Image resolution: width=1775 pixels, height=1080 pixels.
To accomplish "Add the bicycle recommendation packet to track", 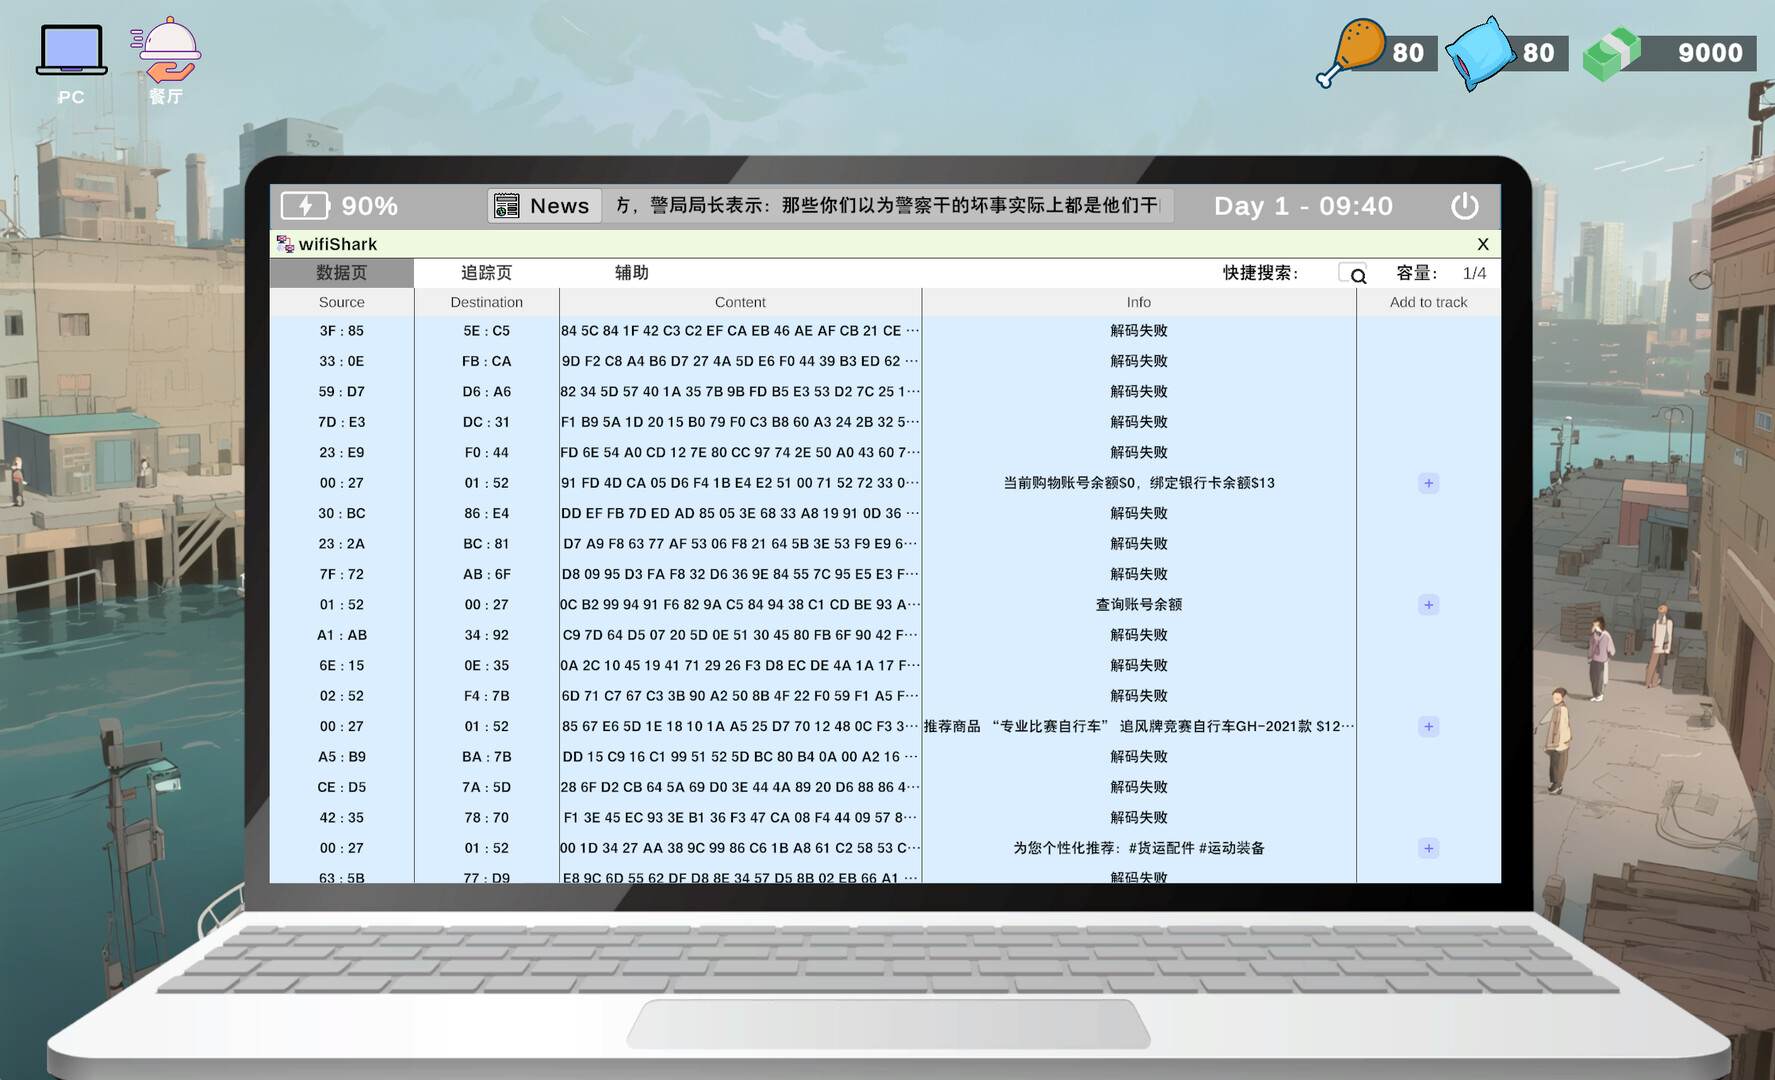I will pyautogui.click(x=1428, y=726).
